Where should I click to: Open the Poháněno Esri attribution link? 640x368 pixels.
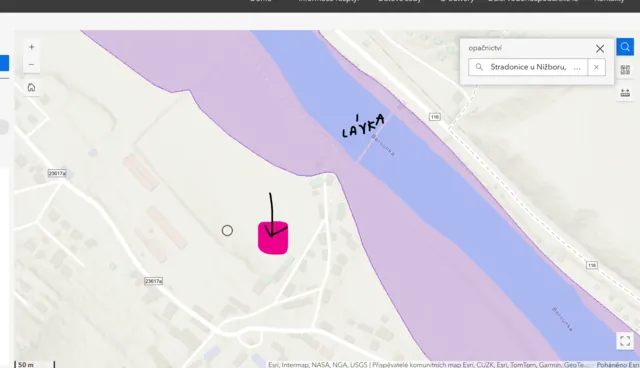click(618, 365)
